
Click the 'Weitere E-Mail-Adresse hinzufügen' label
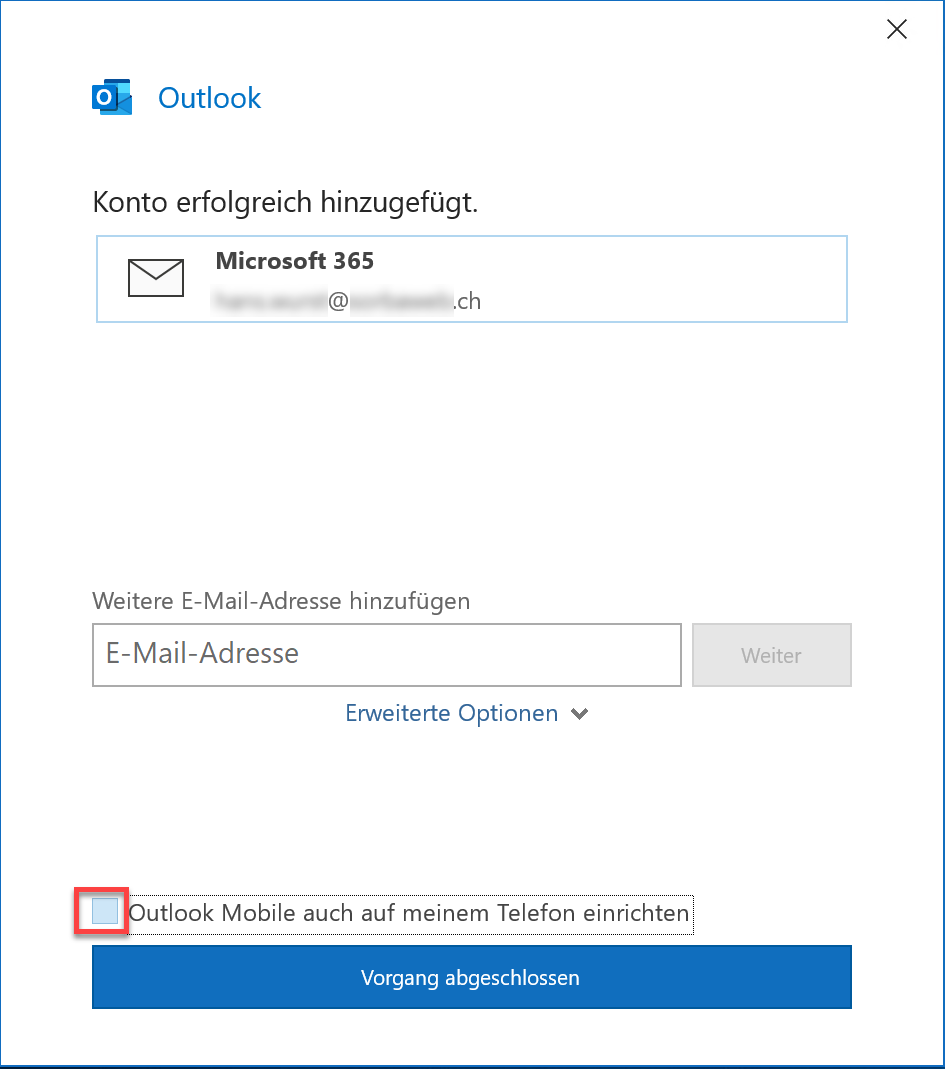[281, 601]
